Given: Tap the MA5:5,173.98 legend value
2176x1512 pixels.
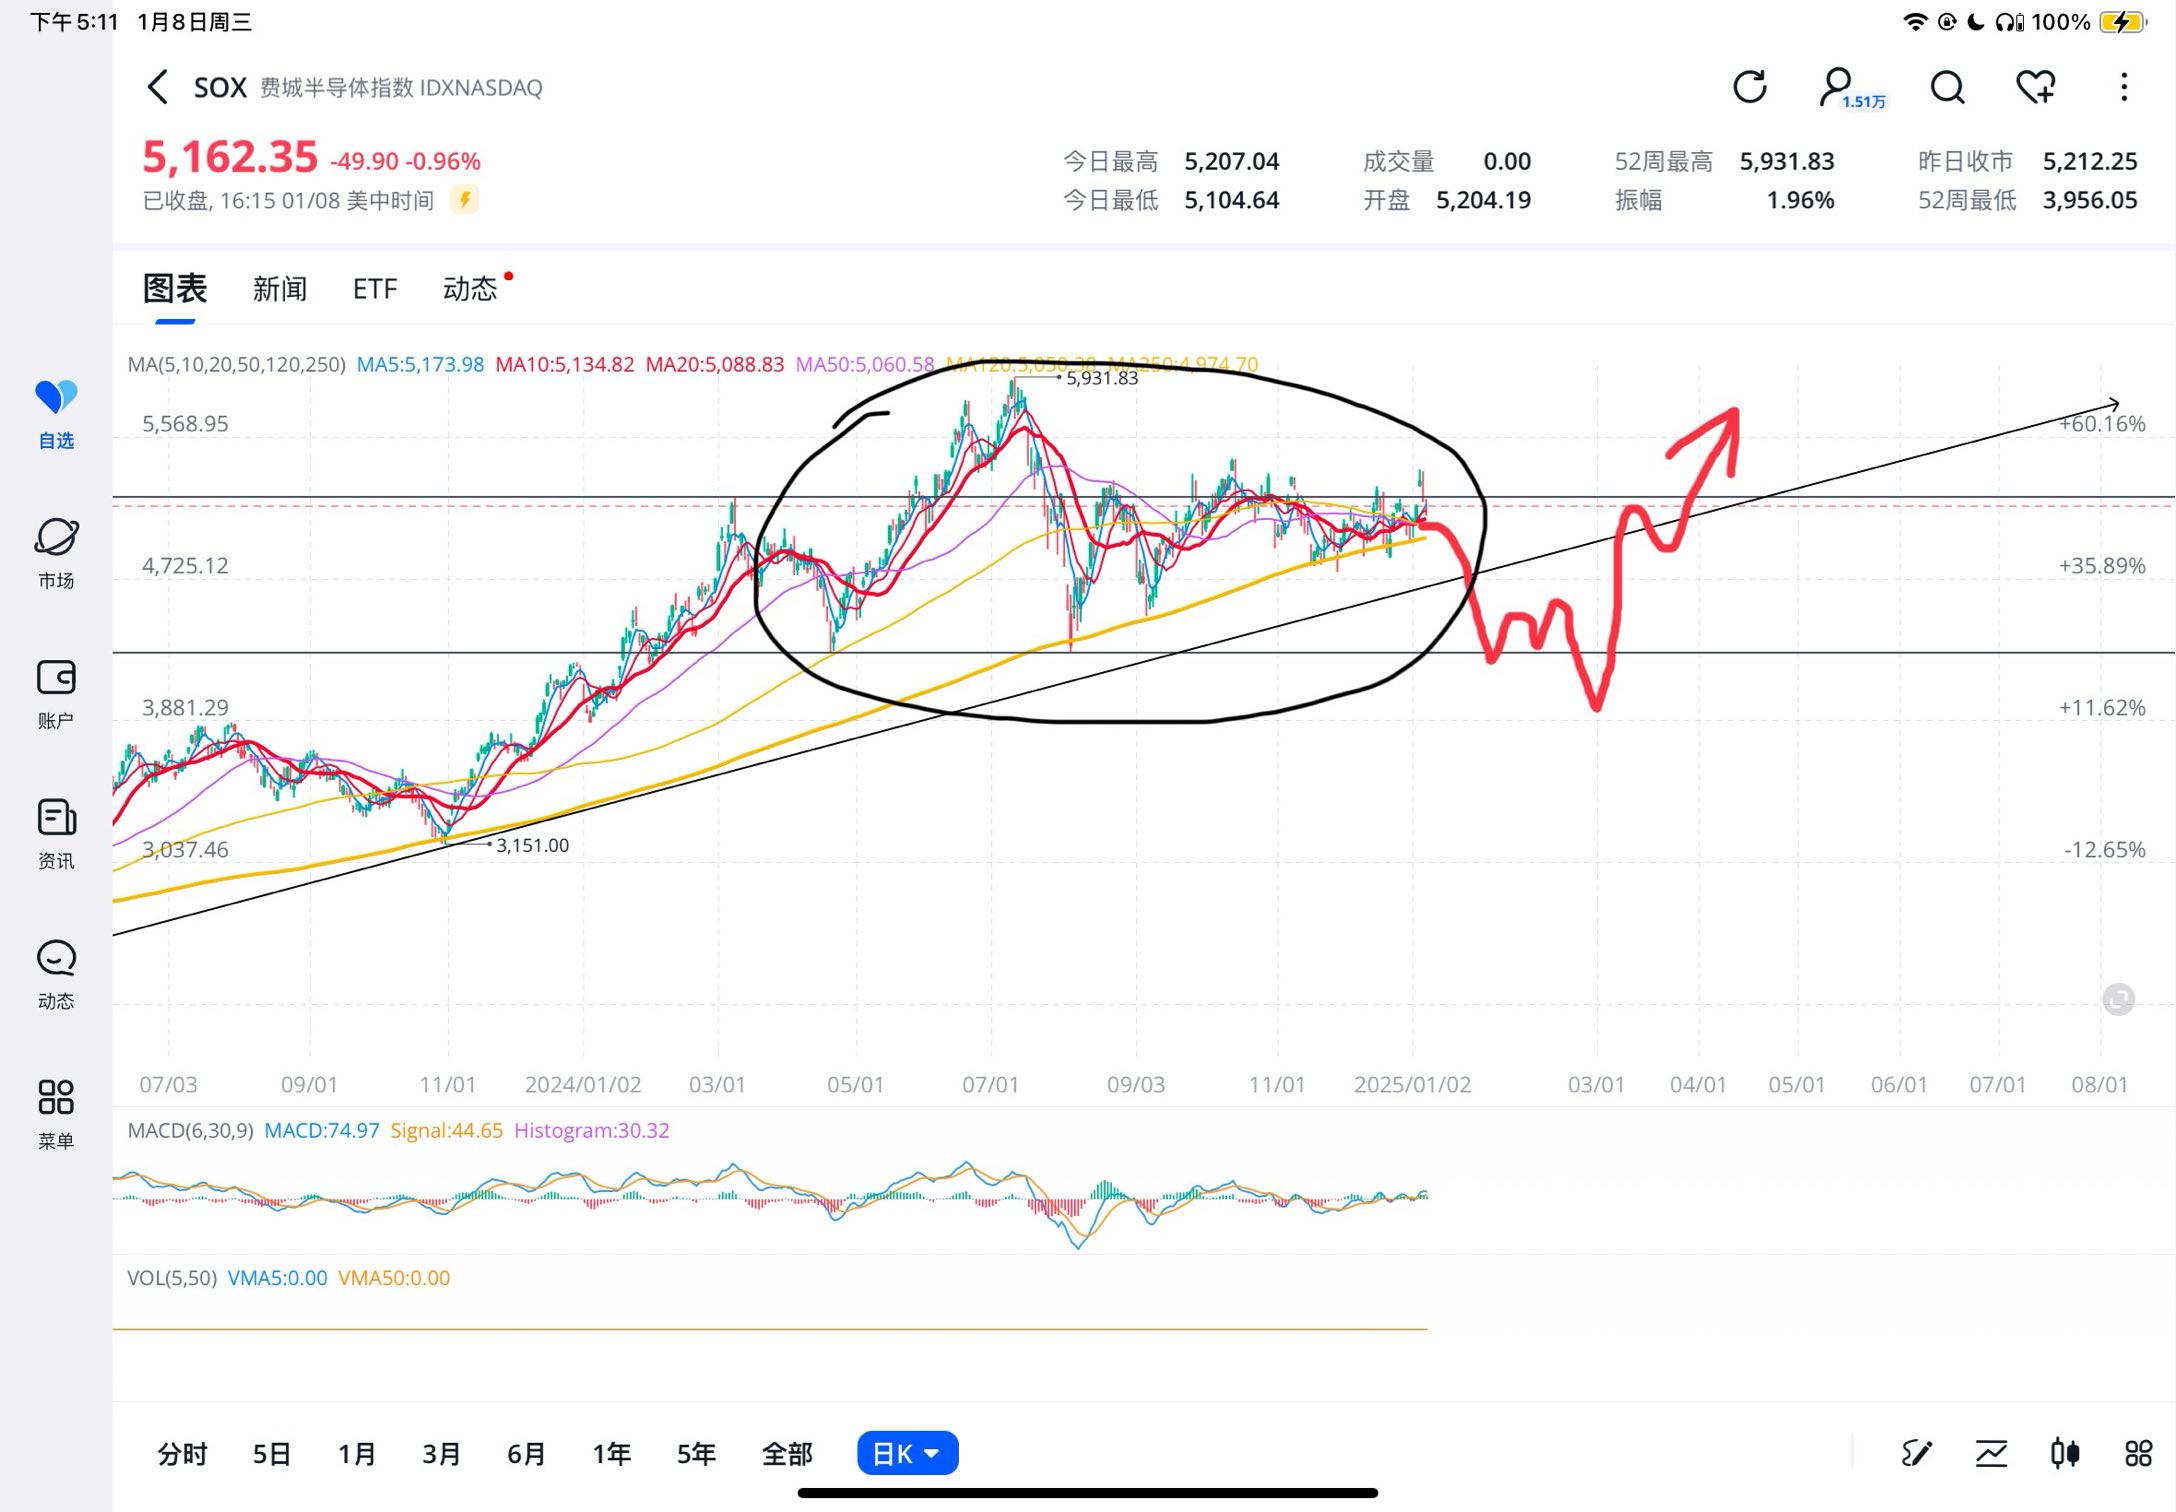Looking at the screenshot, I should [x=420, y=364].
